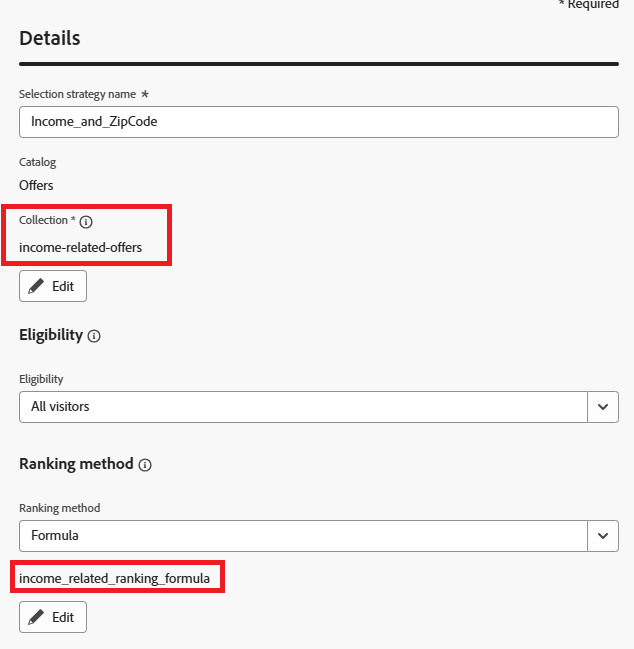Focus the Income_and_ZipCode strategy name field

[318, 122]
